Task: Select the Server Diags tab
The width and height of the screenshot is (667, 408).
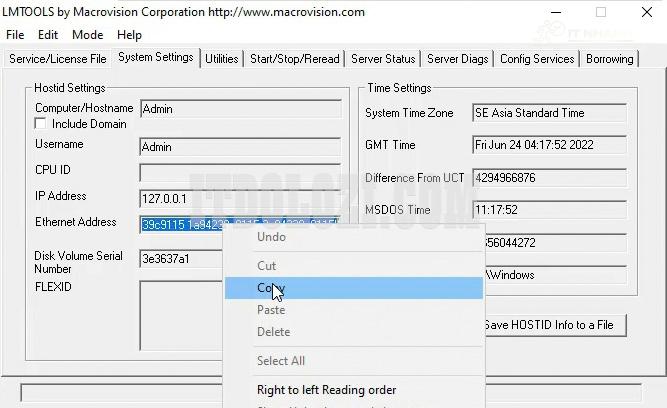Action: (458, 59)
